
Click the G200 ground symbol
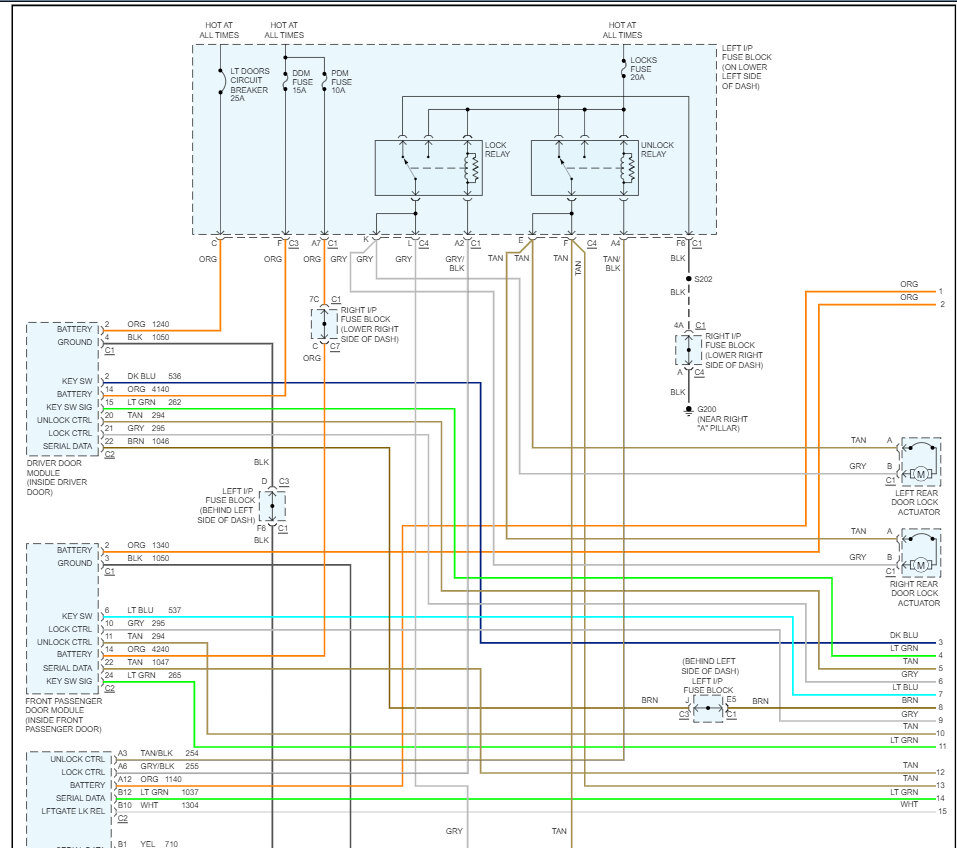pyautogui.click(x=688, y=411)
